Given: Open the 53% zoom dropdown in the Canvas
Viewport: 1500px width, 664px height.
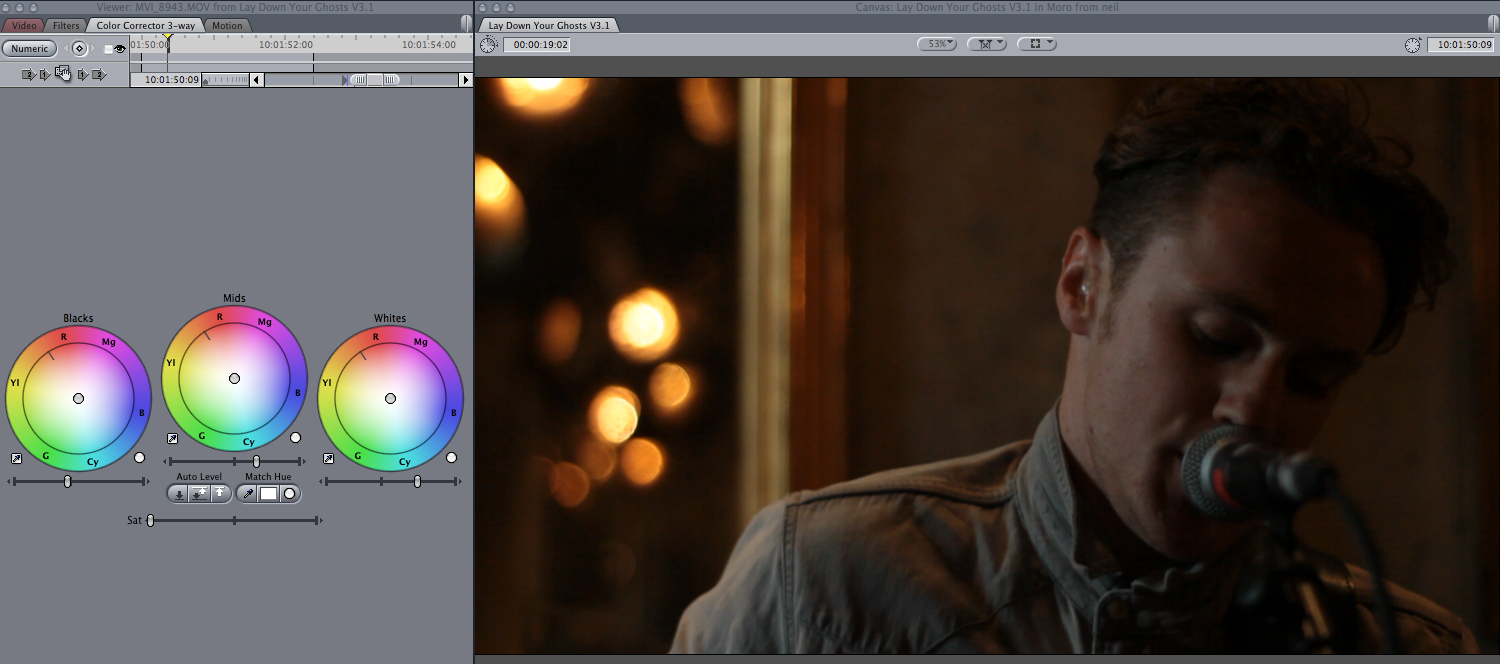Looking at the screenshot, I should (x=935, y=43).
